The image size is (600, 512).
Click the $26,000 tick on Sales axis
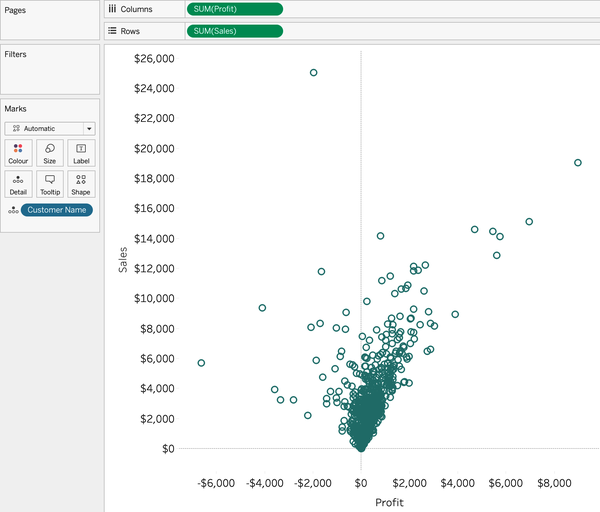pos(154,58)
